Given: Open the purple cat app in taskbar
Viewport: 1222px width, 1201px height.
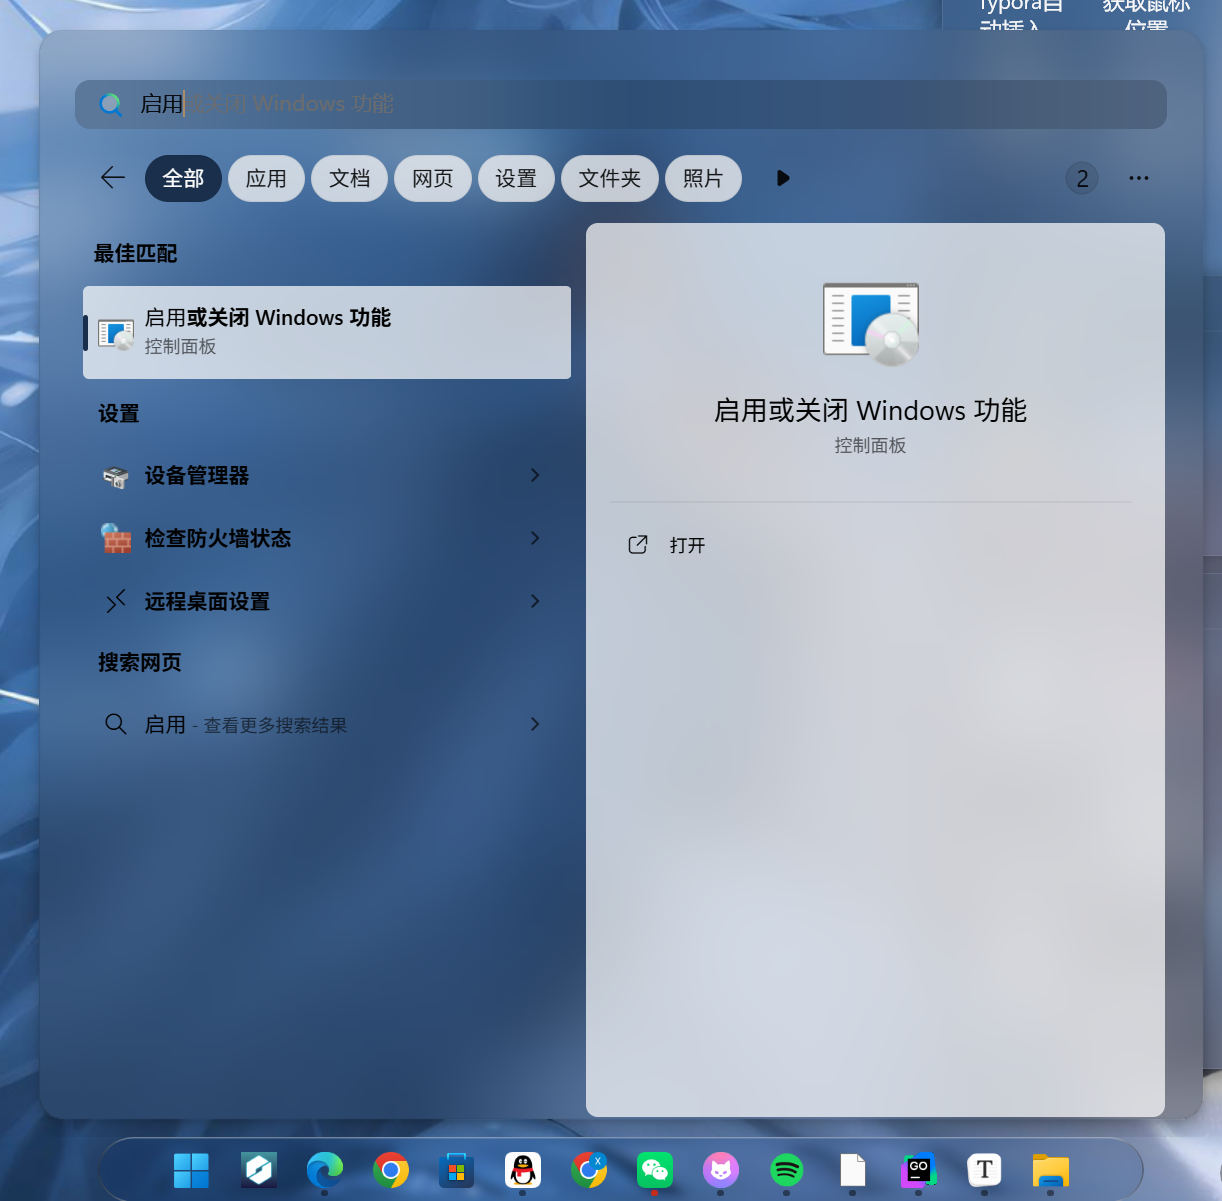Looking at the screenshot, I should click(x=720, y=1169).
